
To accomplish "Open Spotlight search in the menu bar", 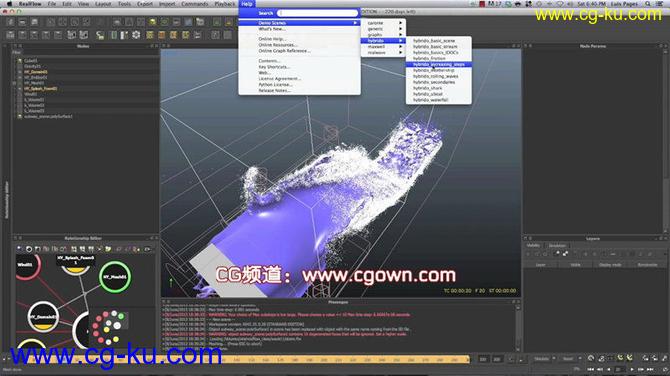I will pos(648,4).
